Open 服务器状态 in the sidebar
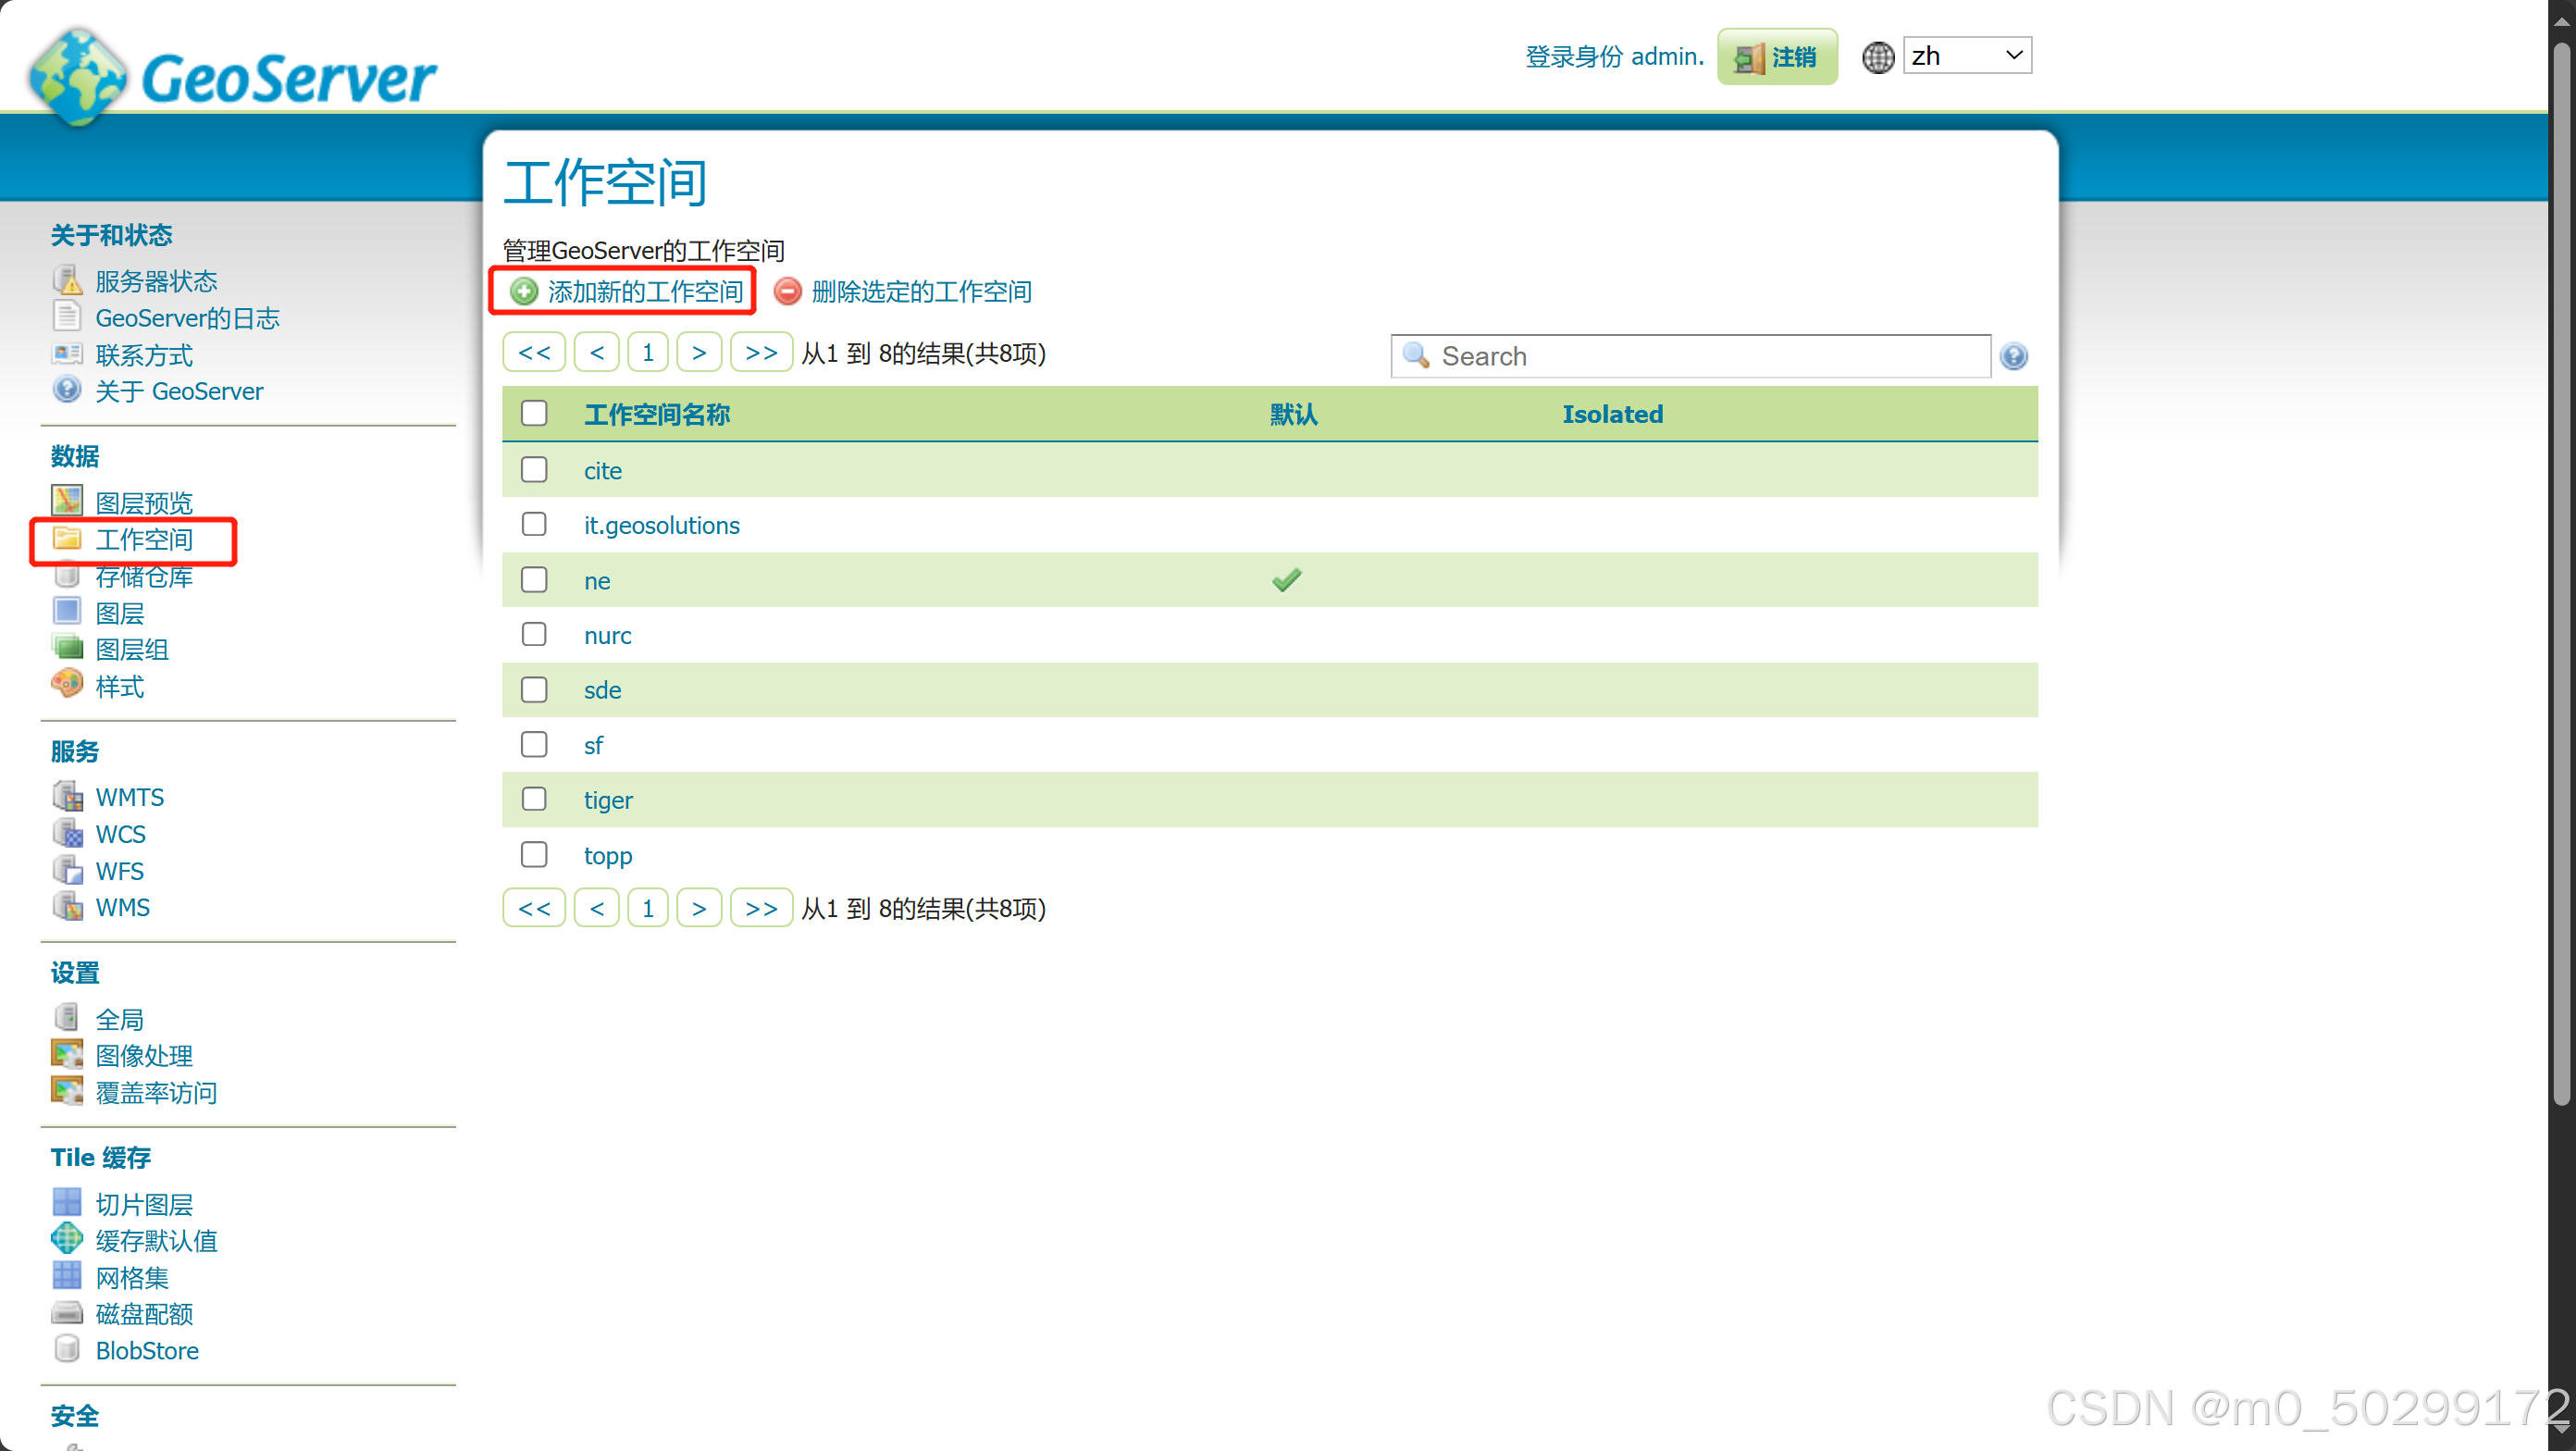Screen dimensions: 2576x1451 pos(156,281)
